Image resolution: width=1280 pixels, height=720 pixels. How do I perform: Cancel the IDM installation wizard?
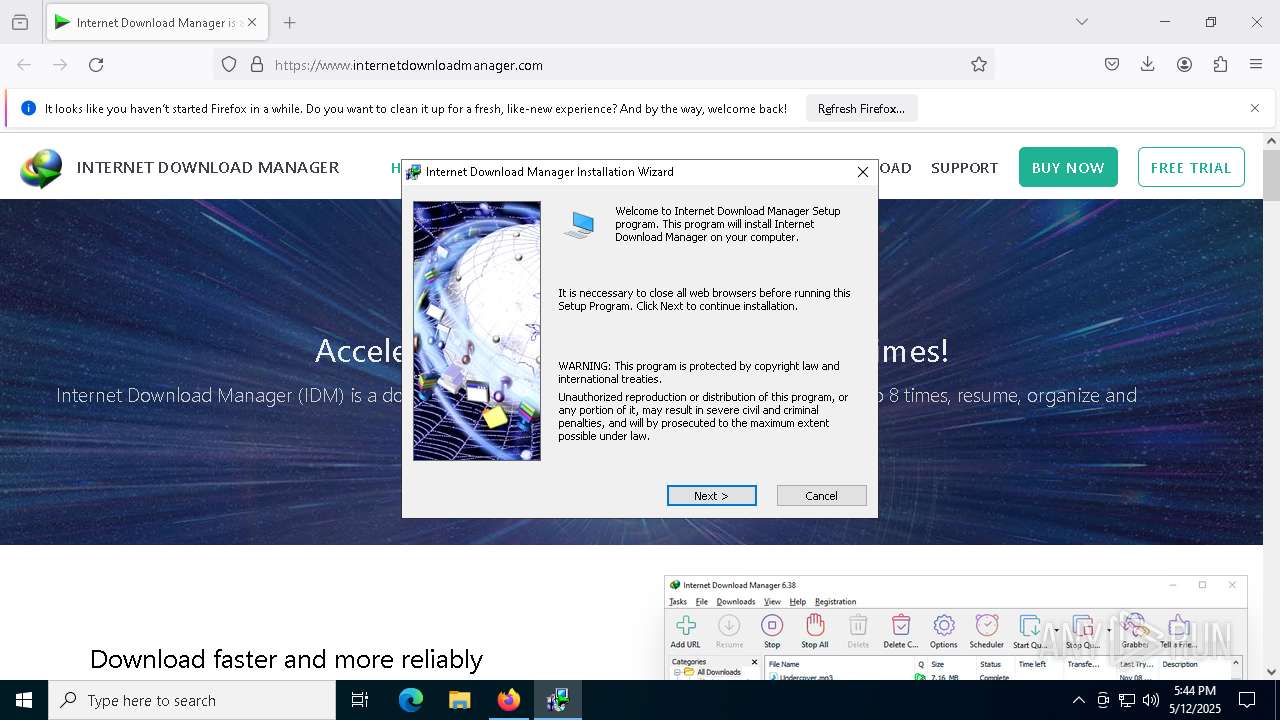tap(821, 496)
